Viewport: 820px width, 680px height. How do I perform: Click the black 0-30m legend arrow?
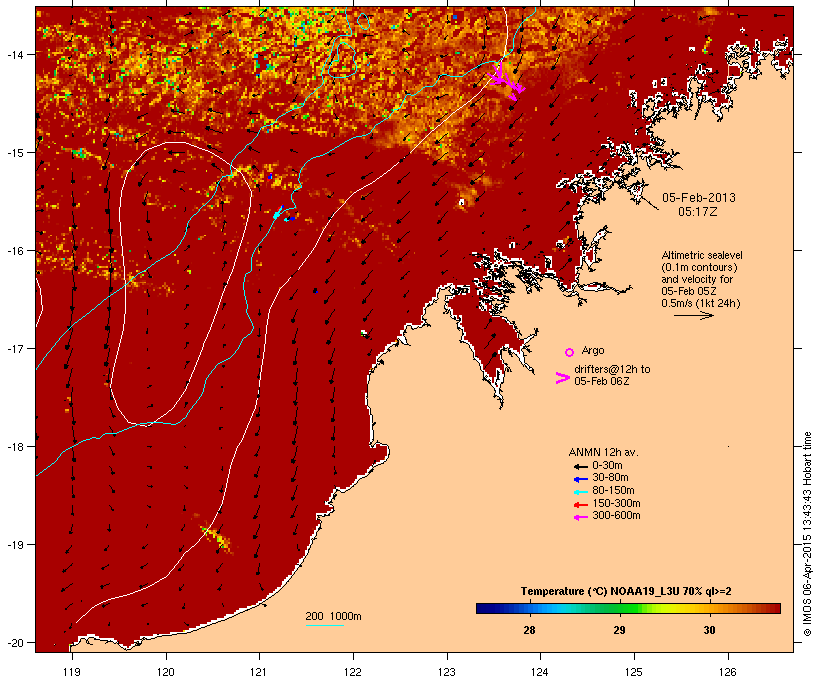pos(581,466)
